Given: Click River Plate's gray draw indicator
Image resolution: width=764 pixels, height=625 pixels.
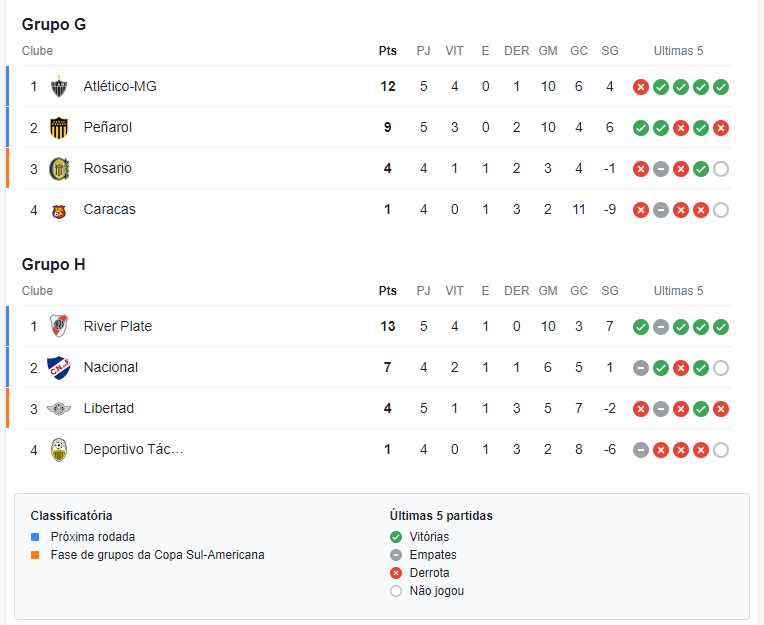Looking at the screenshot, I should [661, 327].
